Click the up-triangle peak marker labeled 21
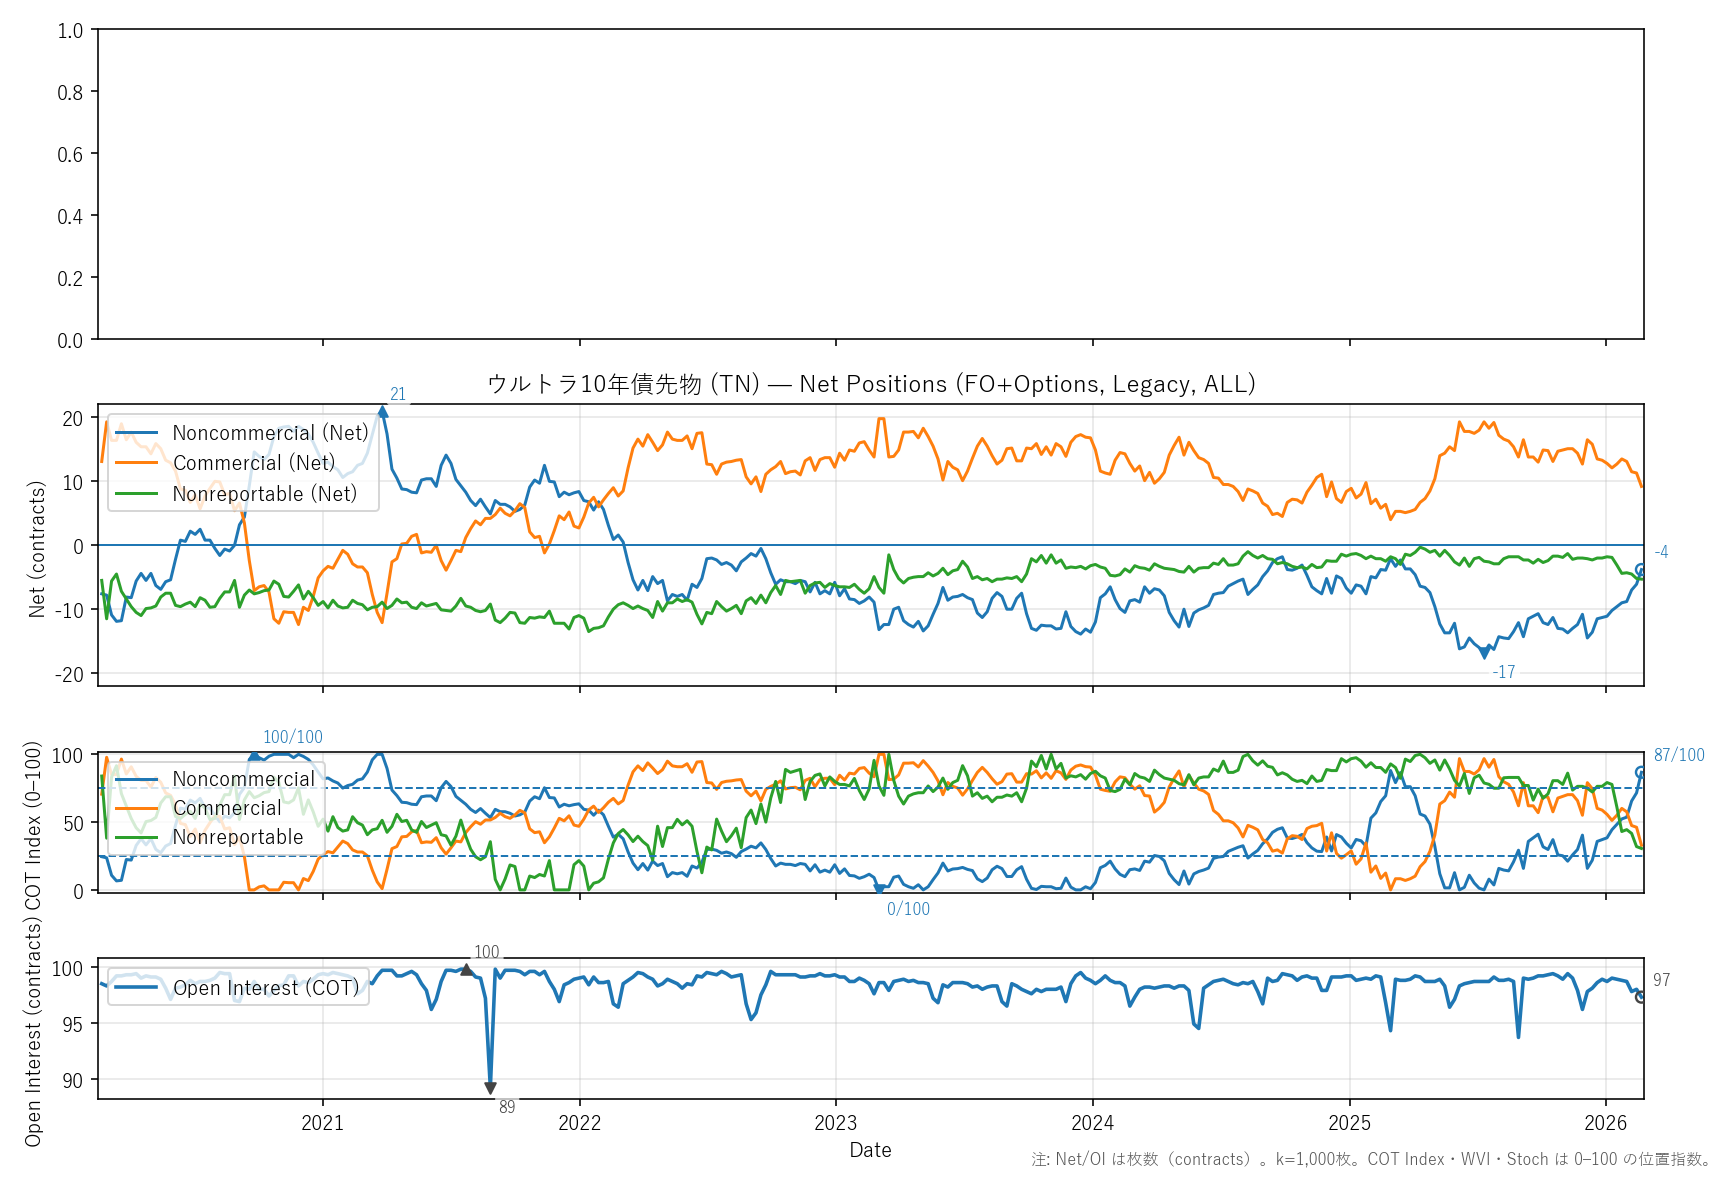1728x1180 pixels. [x=383, y=411]
